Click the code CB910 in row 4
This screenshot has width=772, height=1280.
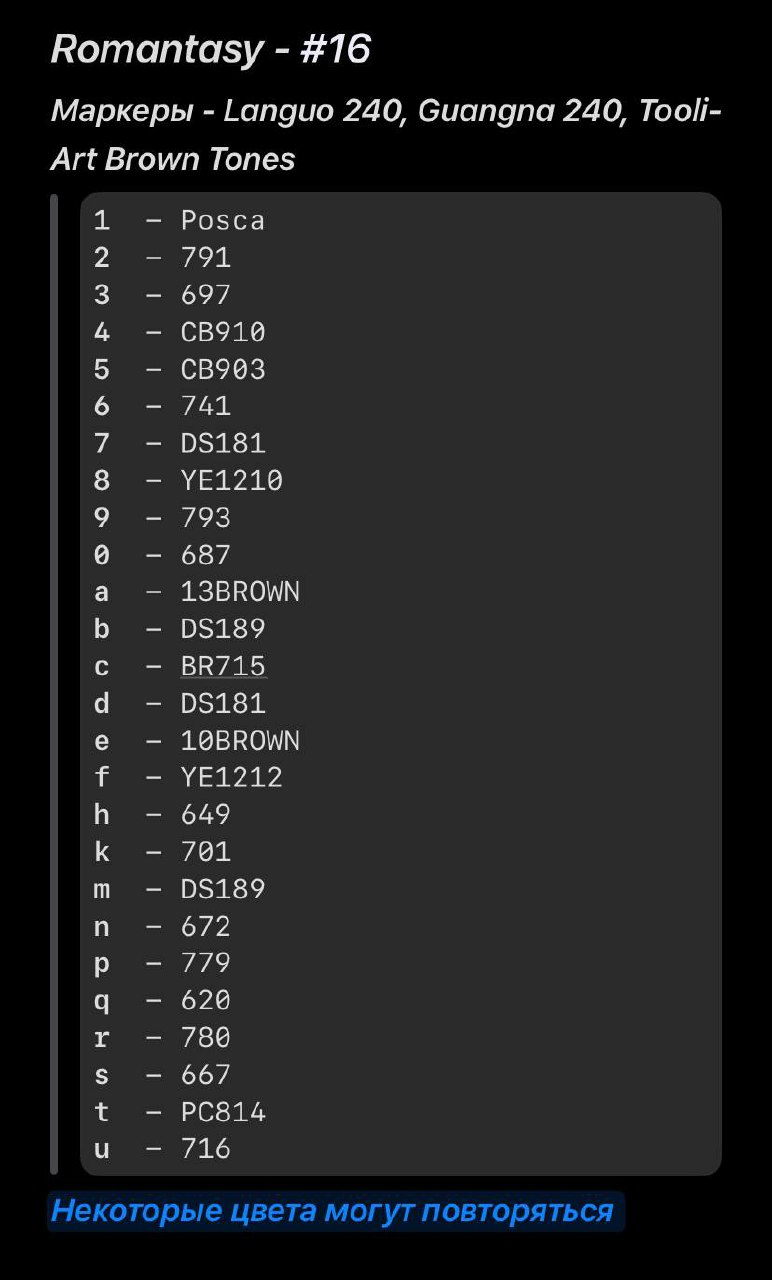(223, 332)
